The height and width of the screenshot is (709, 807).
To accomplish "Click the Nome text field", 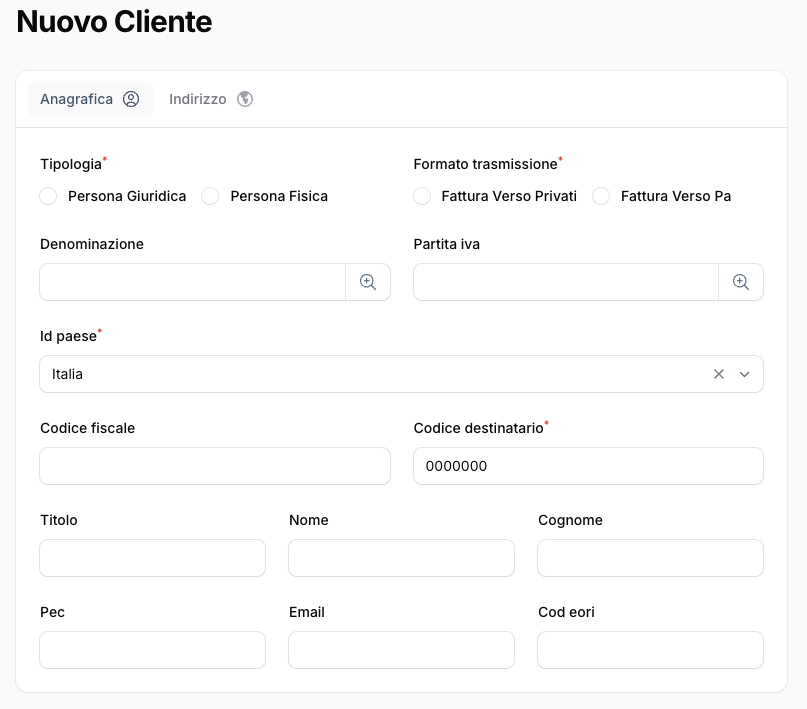I will 401,558.
